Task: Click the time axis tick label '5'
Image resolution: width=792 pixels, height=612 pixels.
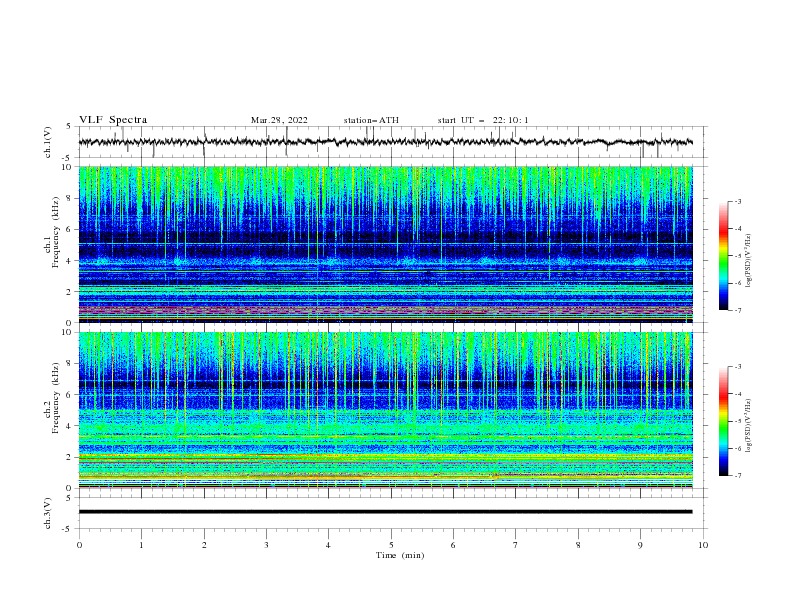Action: 391,545
